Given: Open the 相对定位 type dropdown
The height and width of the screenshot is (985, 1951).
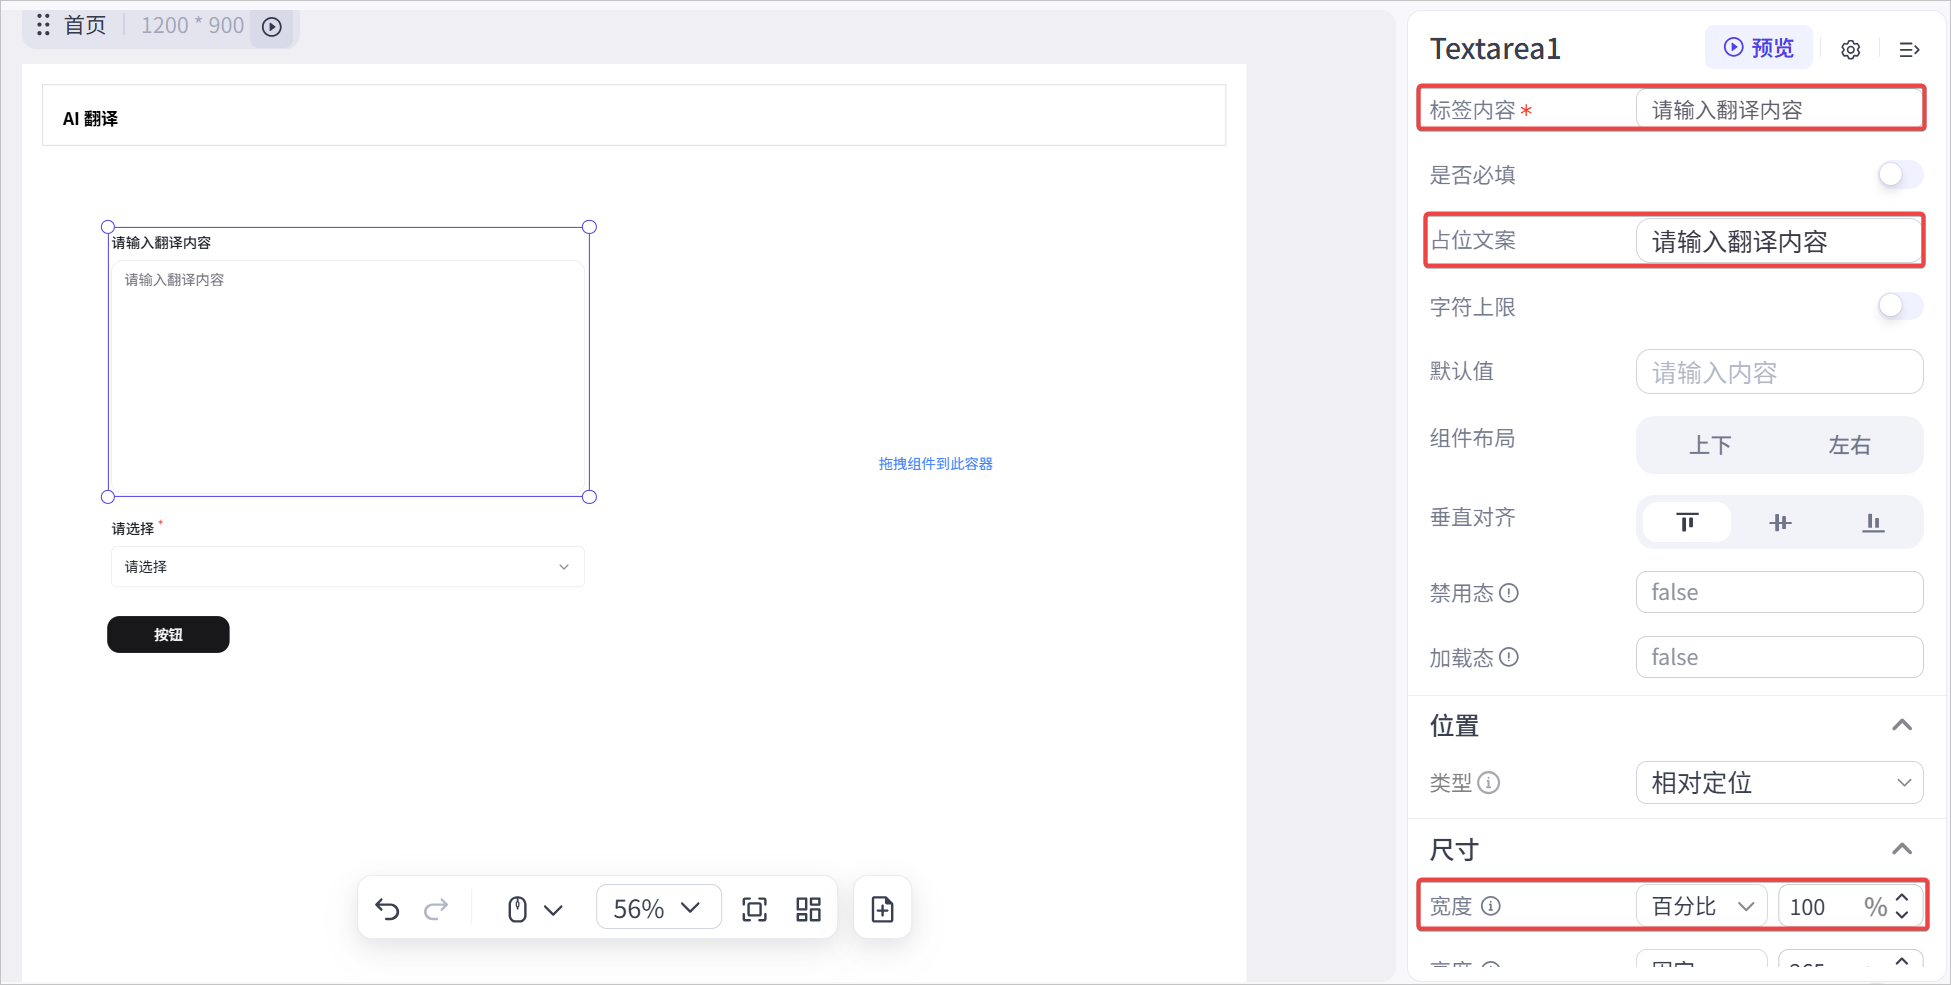Looking at the screenshot, I should [1780, 782].
